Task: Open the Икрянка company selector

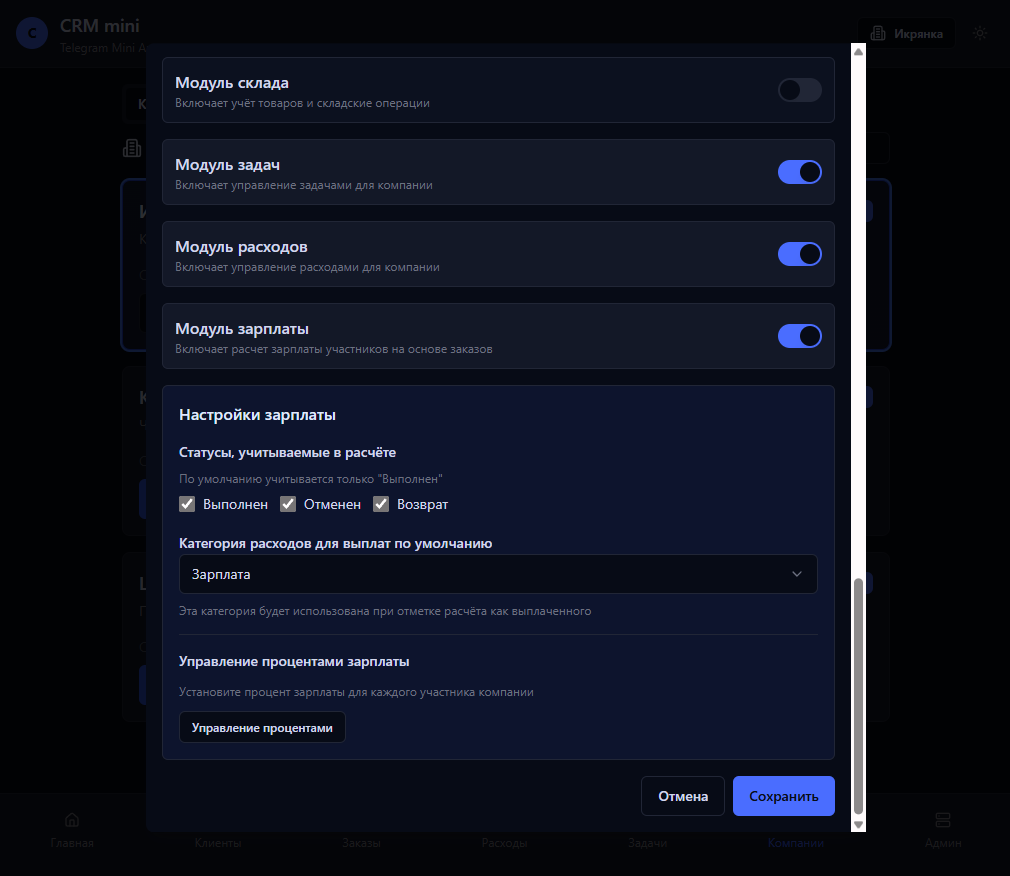Action: tap(906, 33)
